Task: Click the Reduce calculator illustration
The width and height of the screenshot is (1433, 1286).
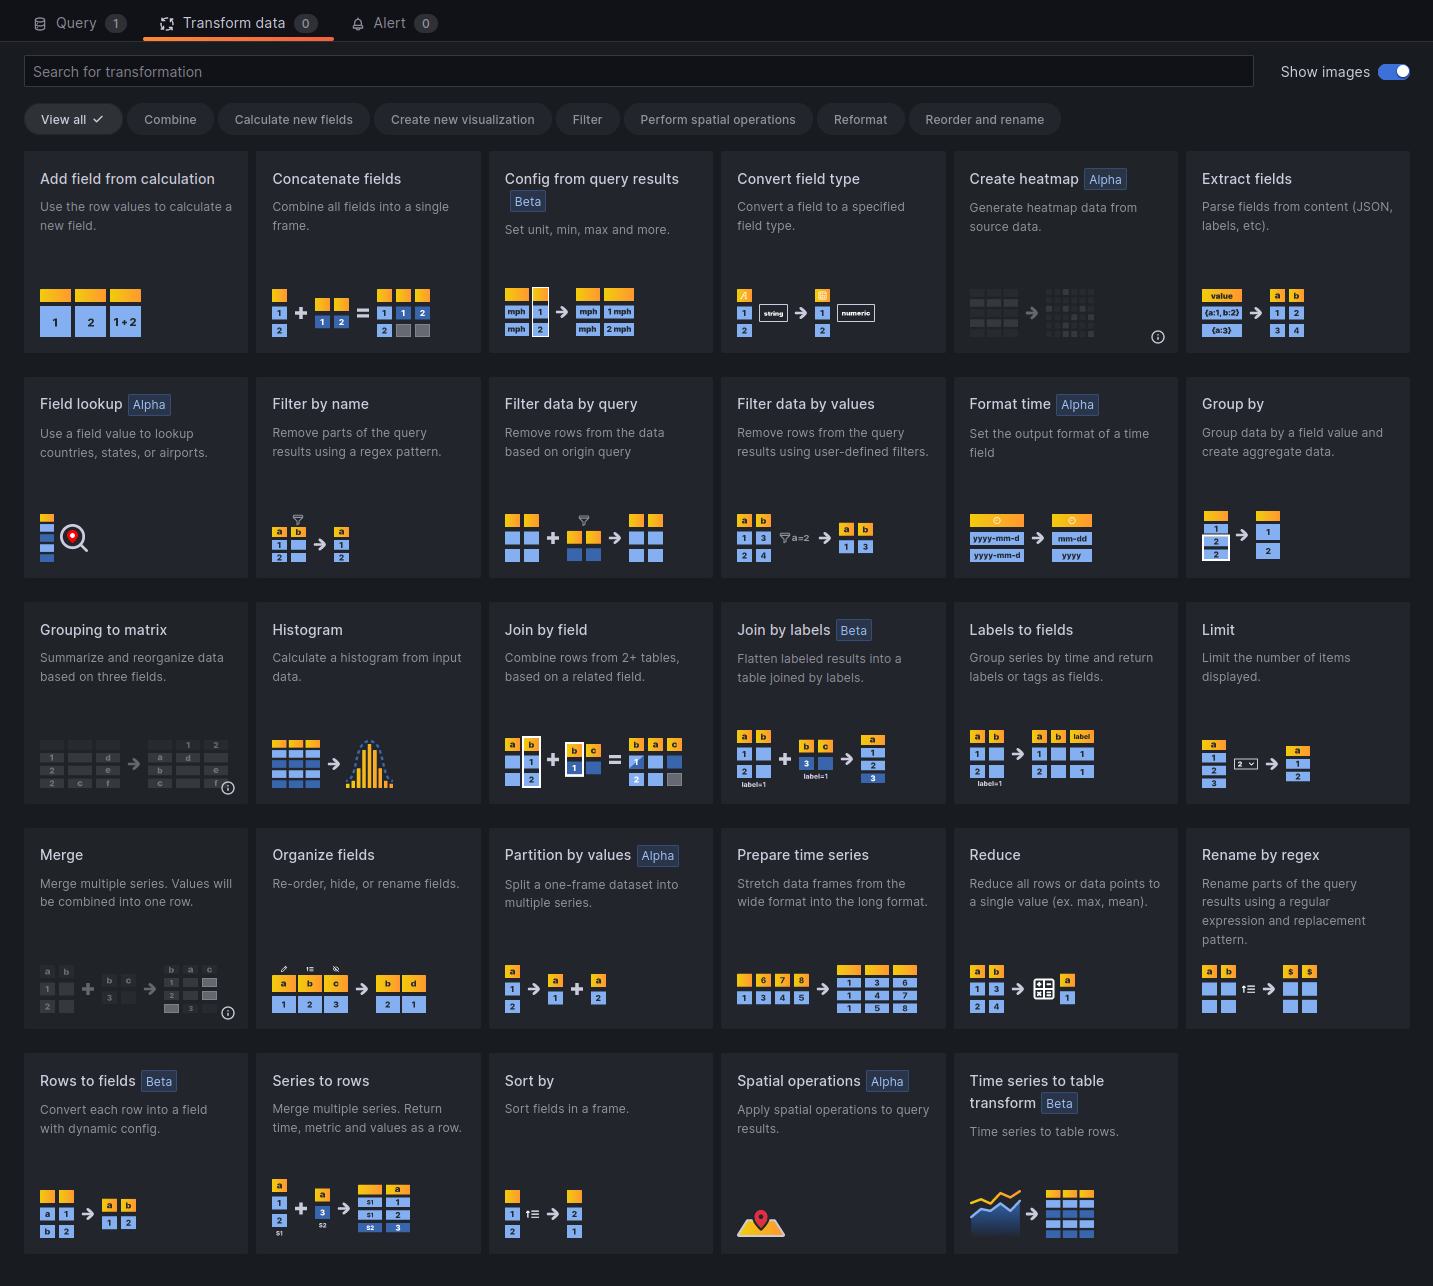Action: pyautogui.click(x=1043, y=989)
